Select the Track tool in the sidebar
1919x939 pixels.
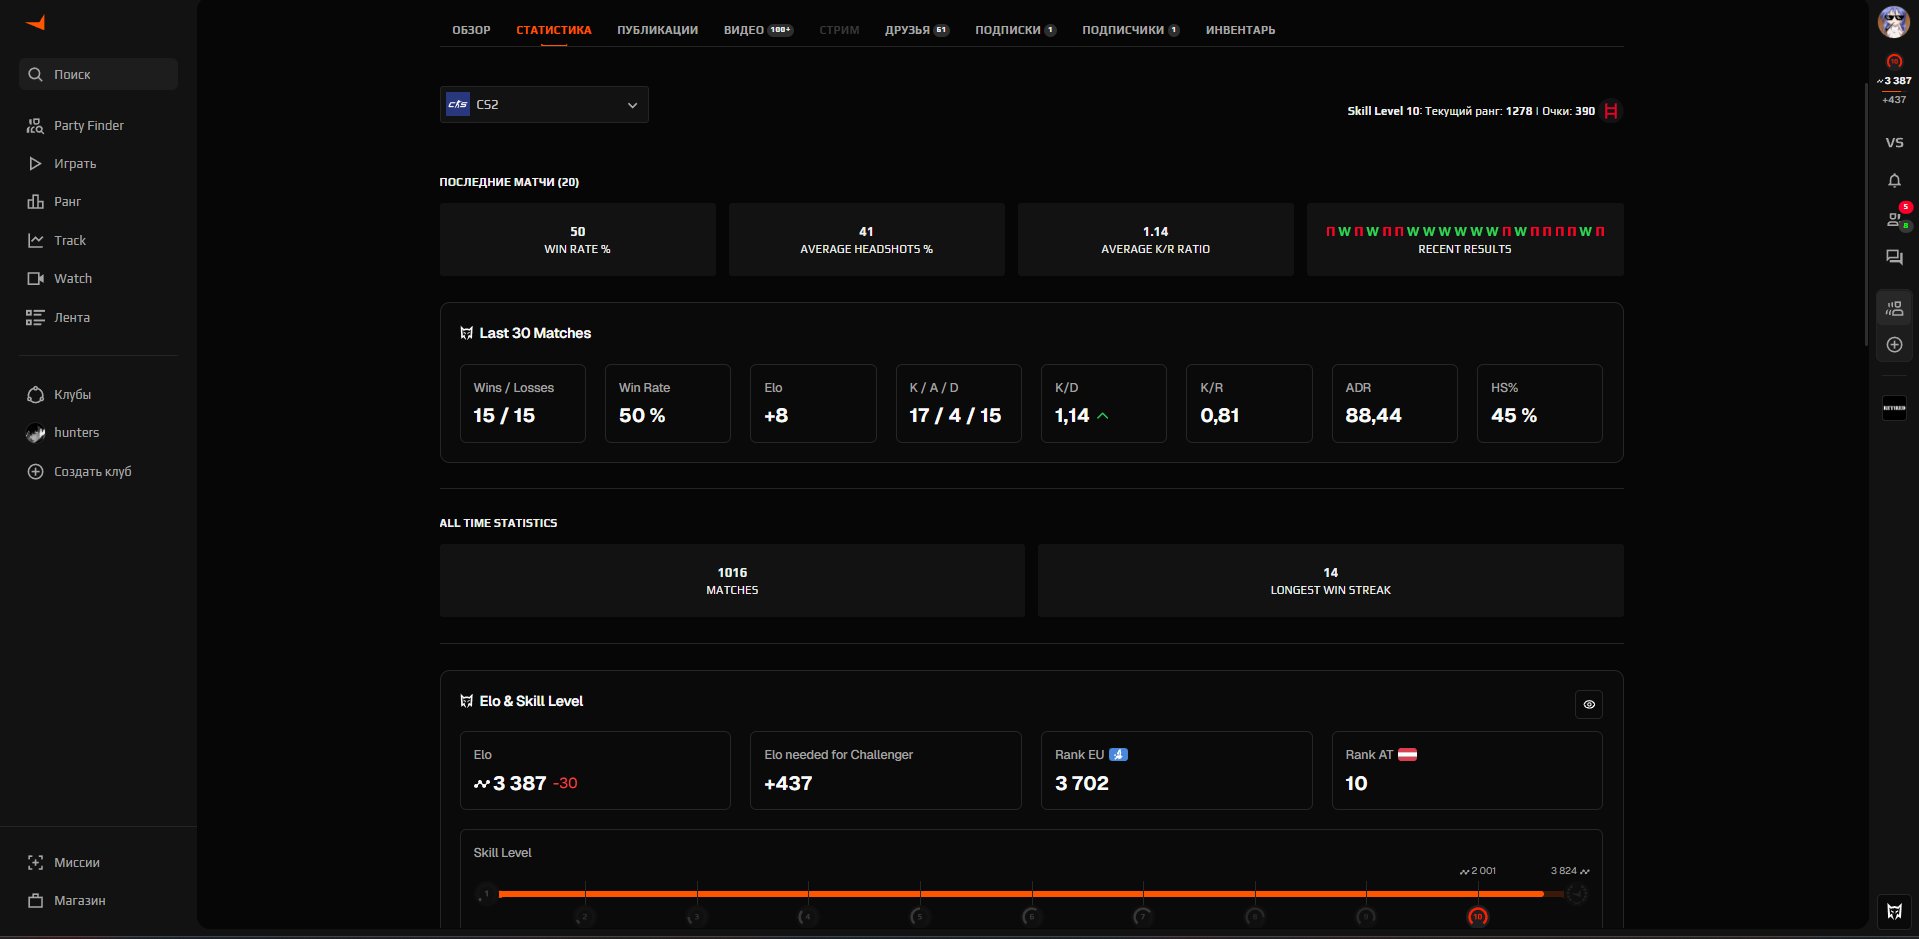[70, 240]
